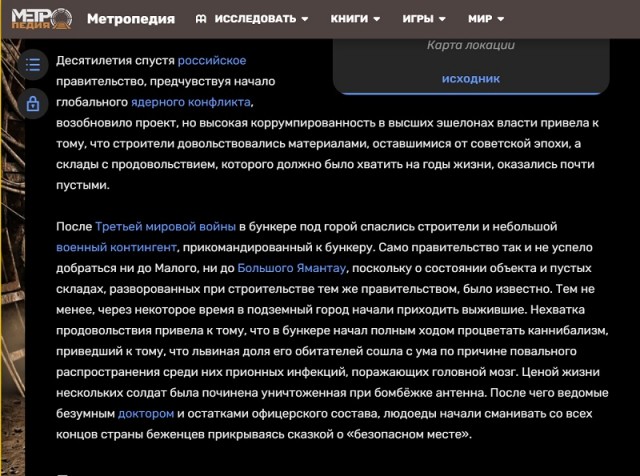This screenshot has width=640, height=476.
Task: Click the word каннибализм in the paragraph
Action: point(568,331)
